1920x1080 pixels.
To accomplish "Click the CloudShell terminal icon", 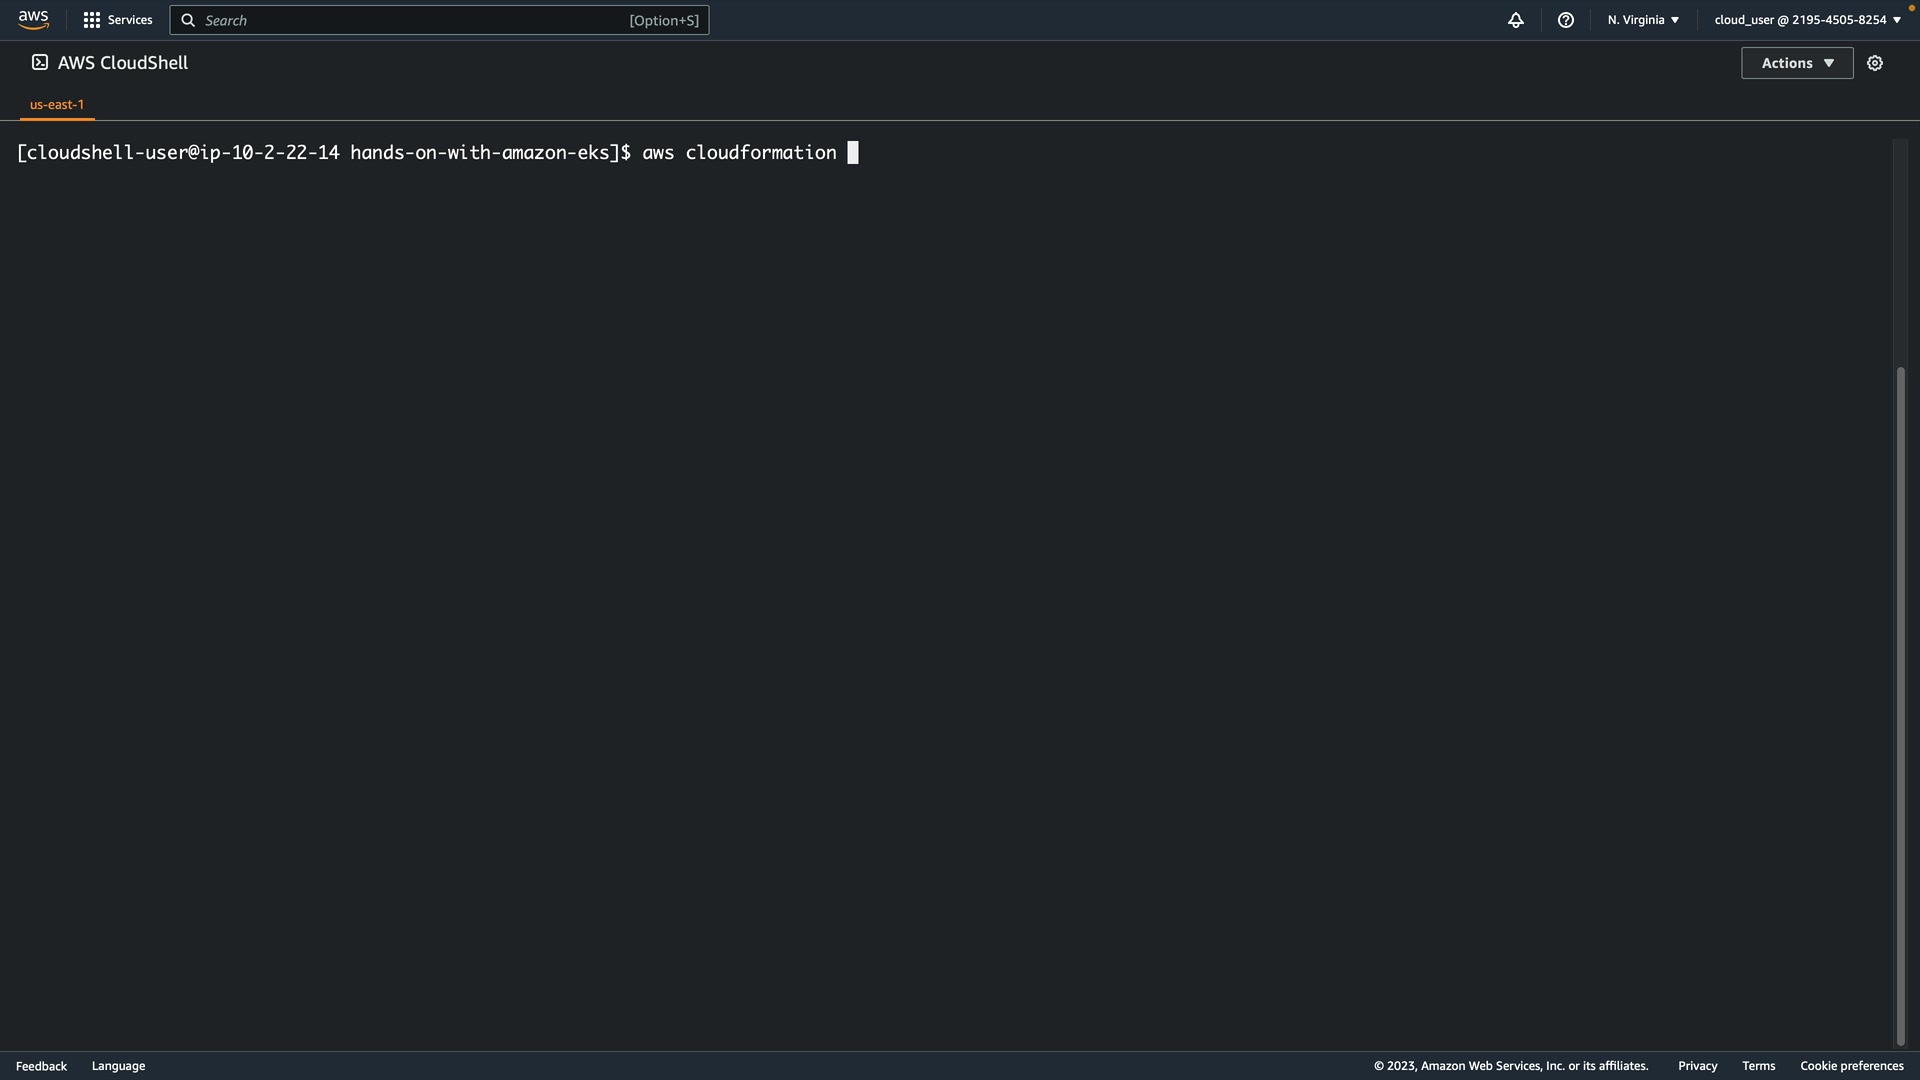I will point(40,63).
